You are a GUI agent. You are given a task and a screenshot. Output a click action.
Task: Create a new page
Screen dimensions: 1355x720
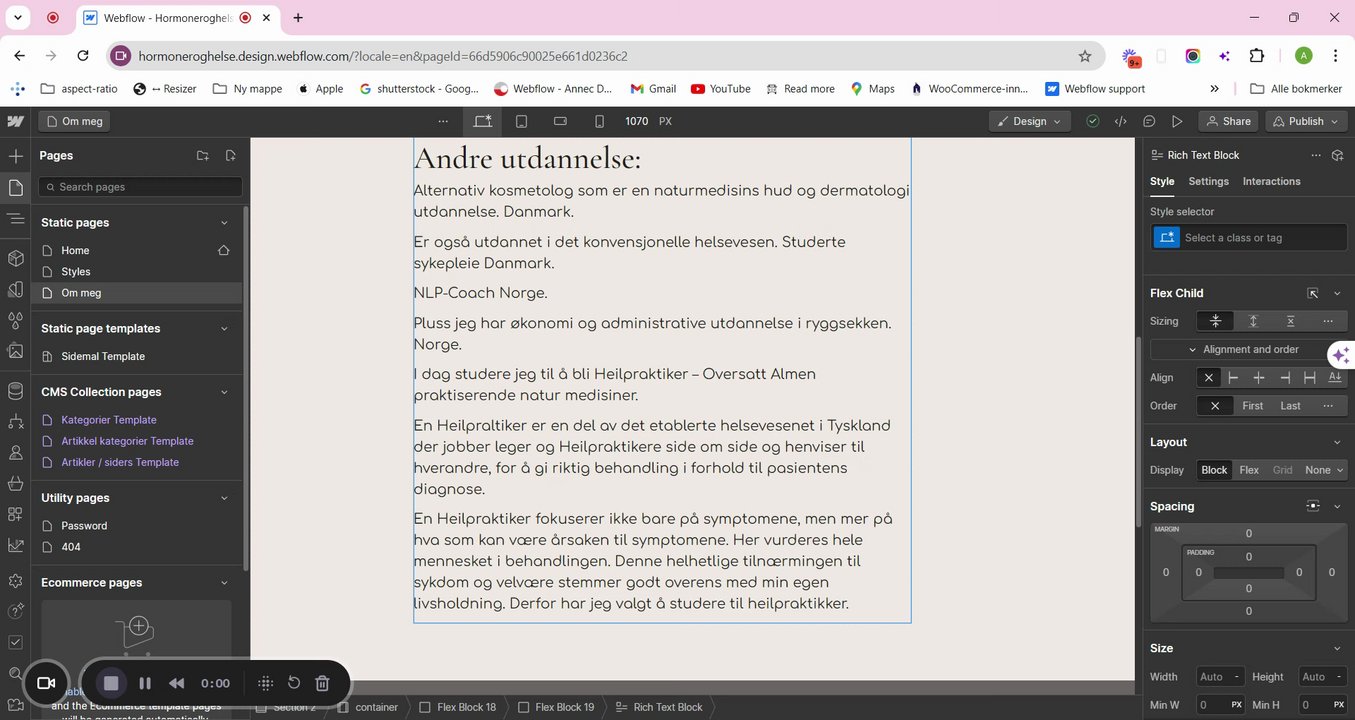click(231, 156)
